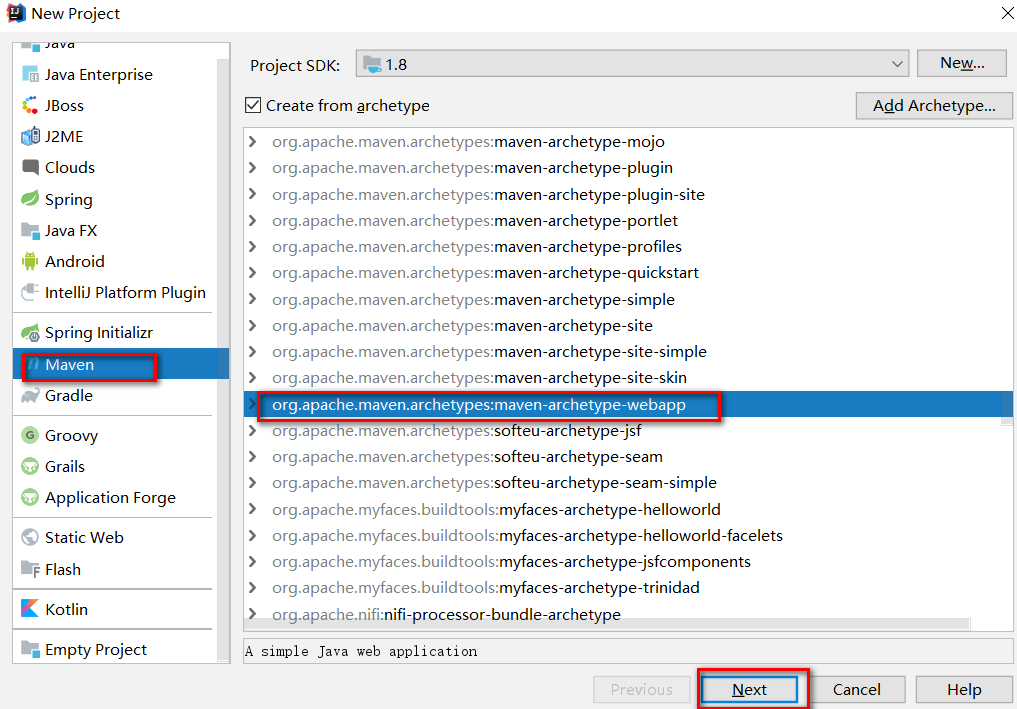Expand the maven-archetype-profiles entry
This screenshot has width=1017, height=709.
[x=253, y=246]
